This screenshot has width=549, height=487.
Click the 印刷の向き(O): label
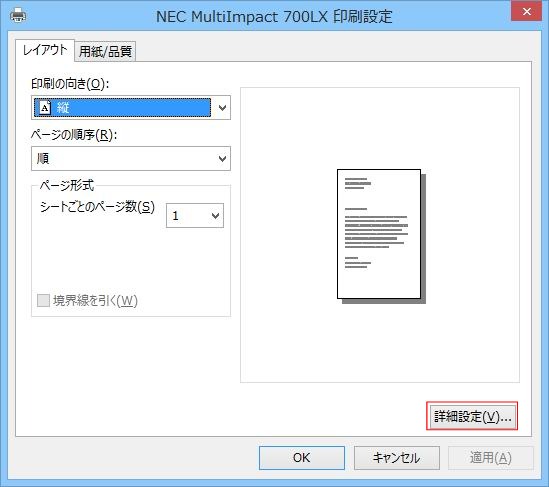click(x=70, y=84)
